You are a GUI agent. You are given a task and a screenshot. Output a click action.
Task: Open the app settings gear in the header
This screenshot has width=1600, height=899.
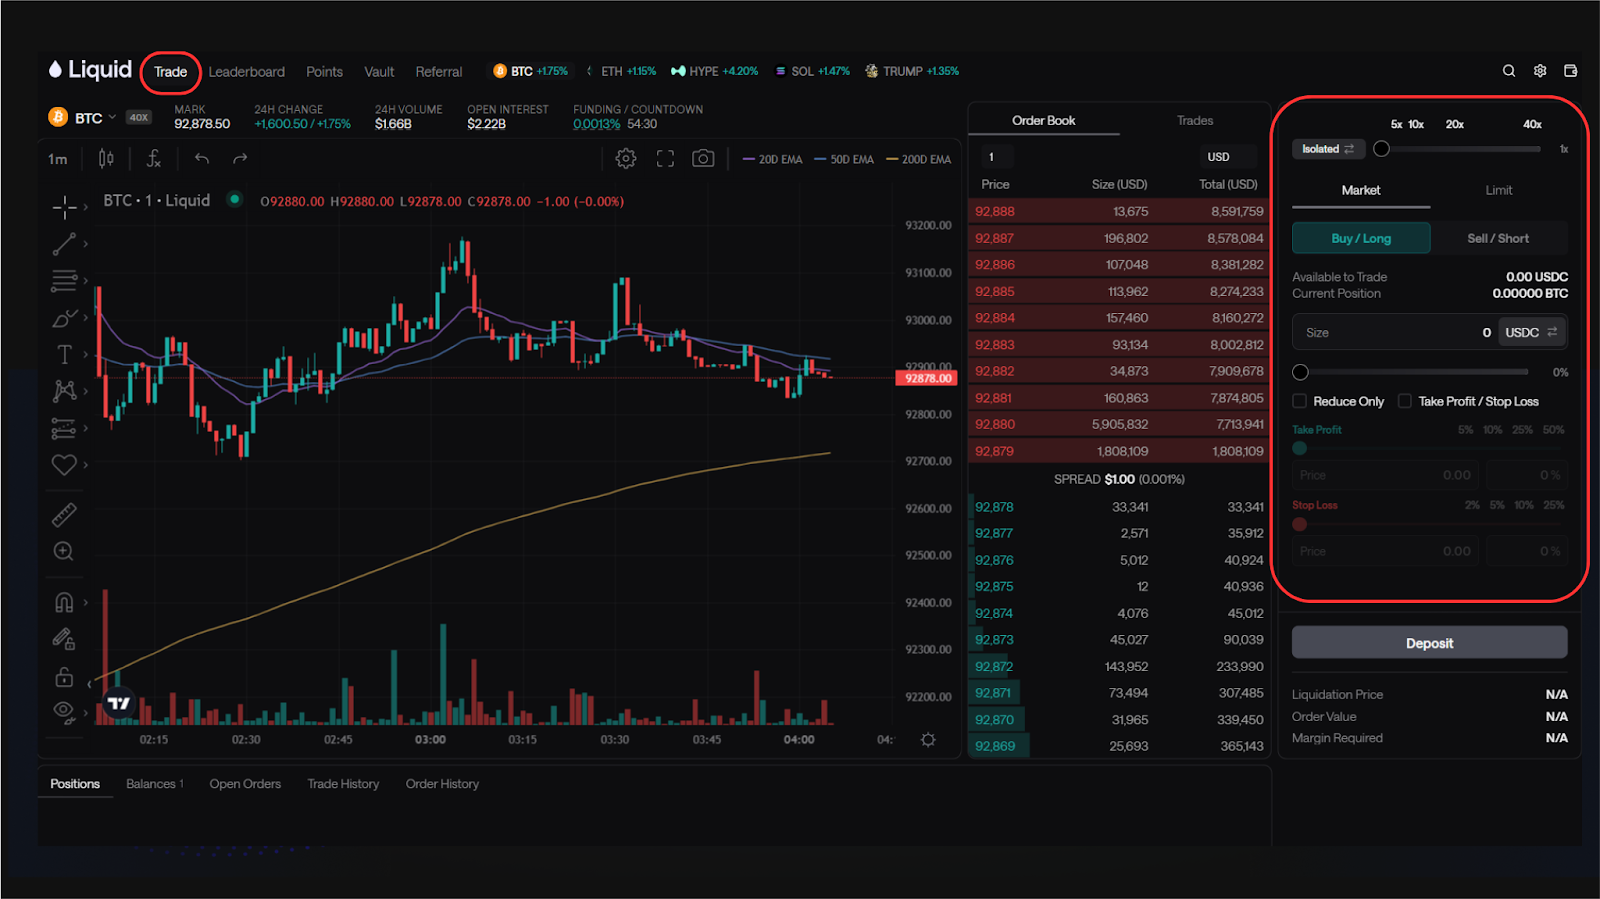click(1540, 71)
